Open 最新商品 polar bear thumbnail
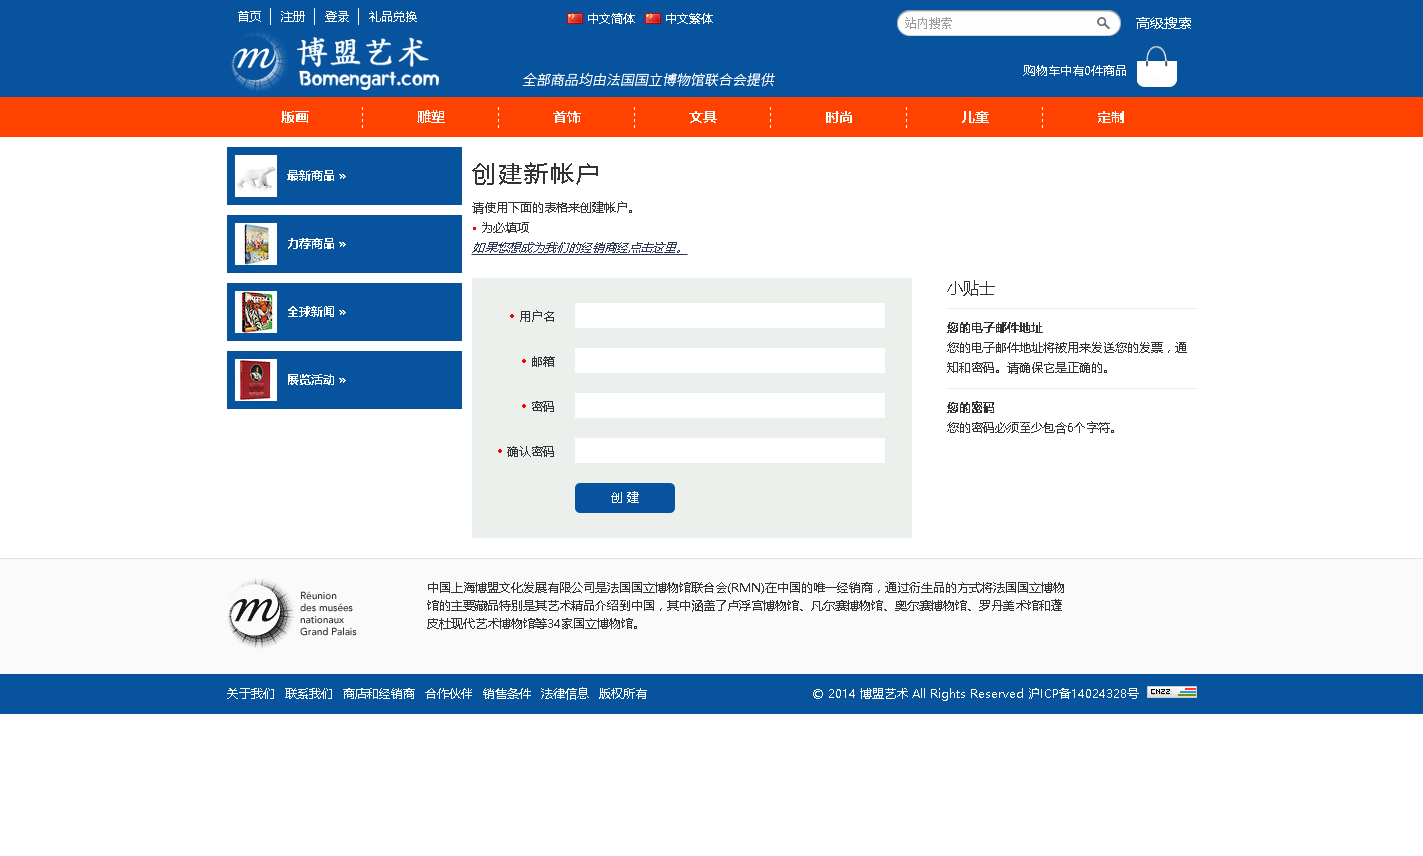The height and width of the screenshot is (856, 1423). click(256, 176)
